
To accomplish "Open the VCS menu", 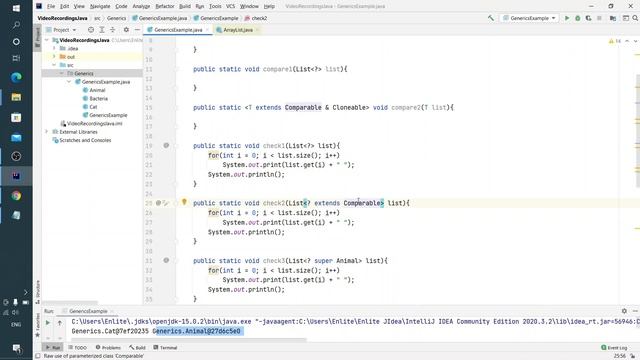I will [230, 6].
